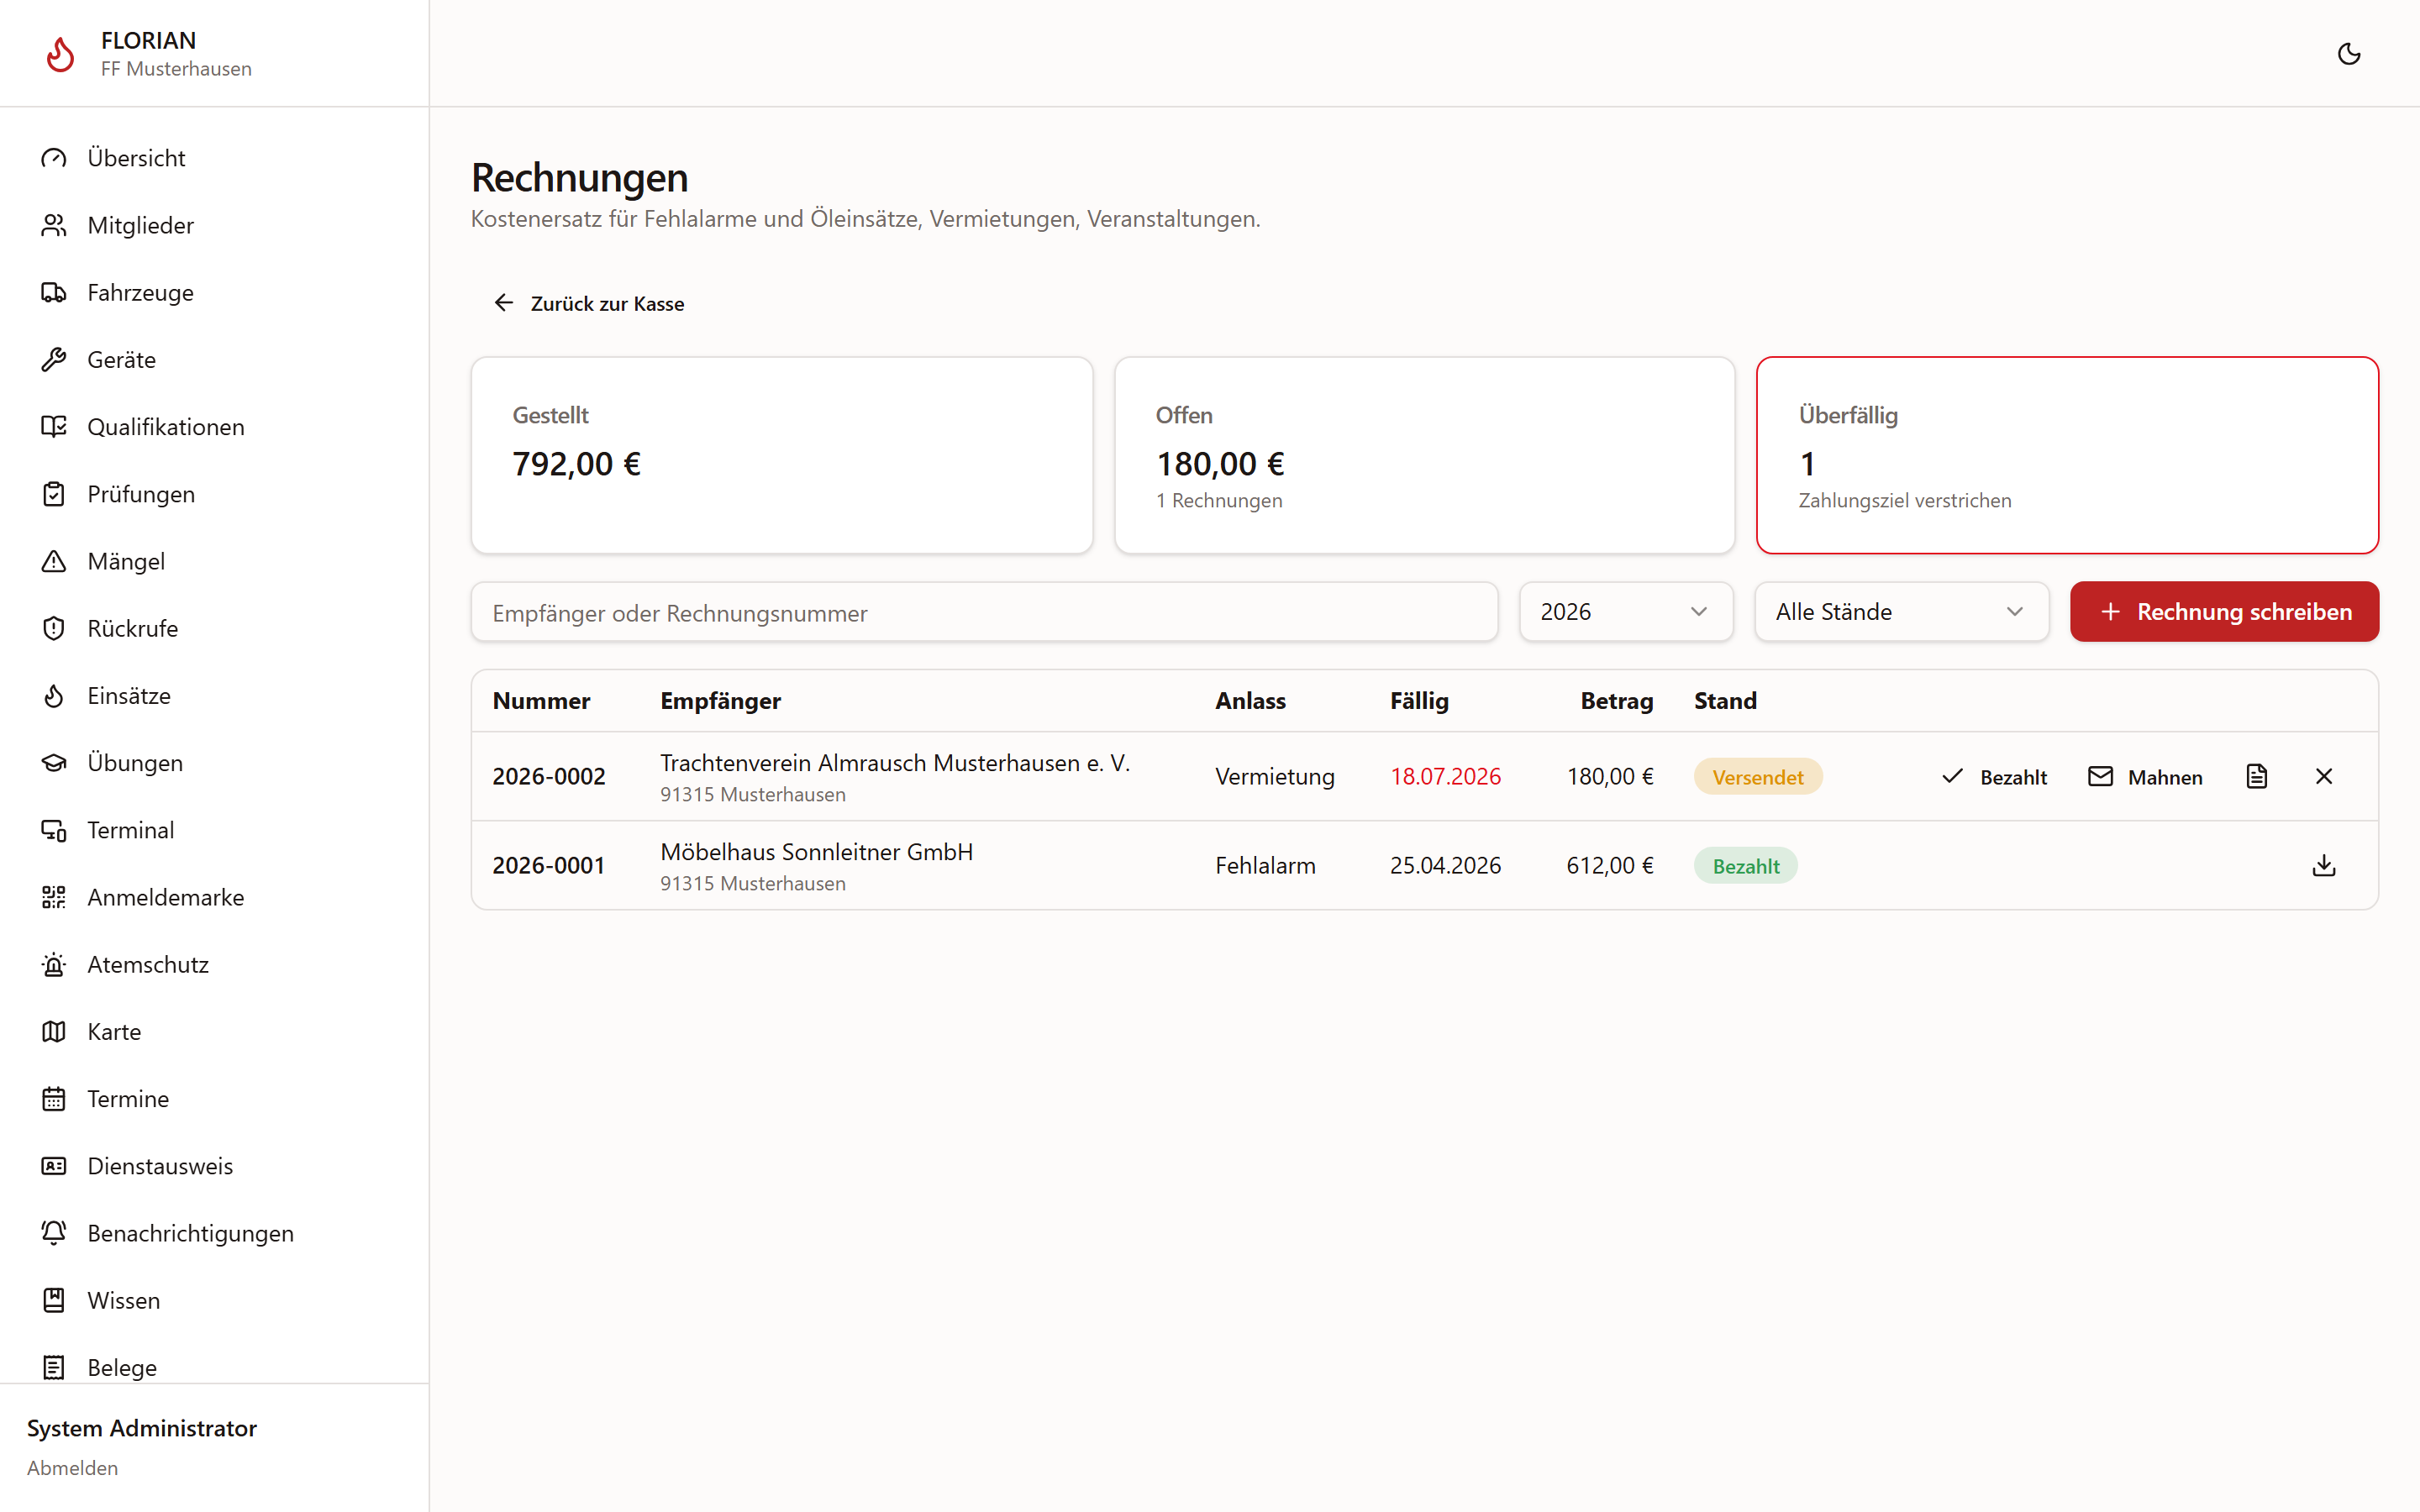Toggle dark mode with the moon icon
Viewport: 2420px width, 1512px height.
click(x=2349, y=54)
